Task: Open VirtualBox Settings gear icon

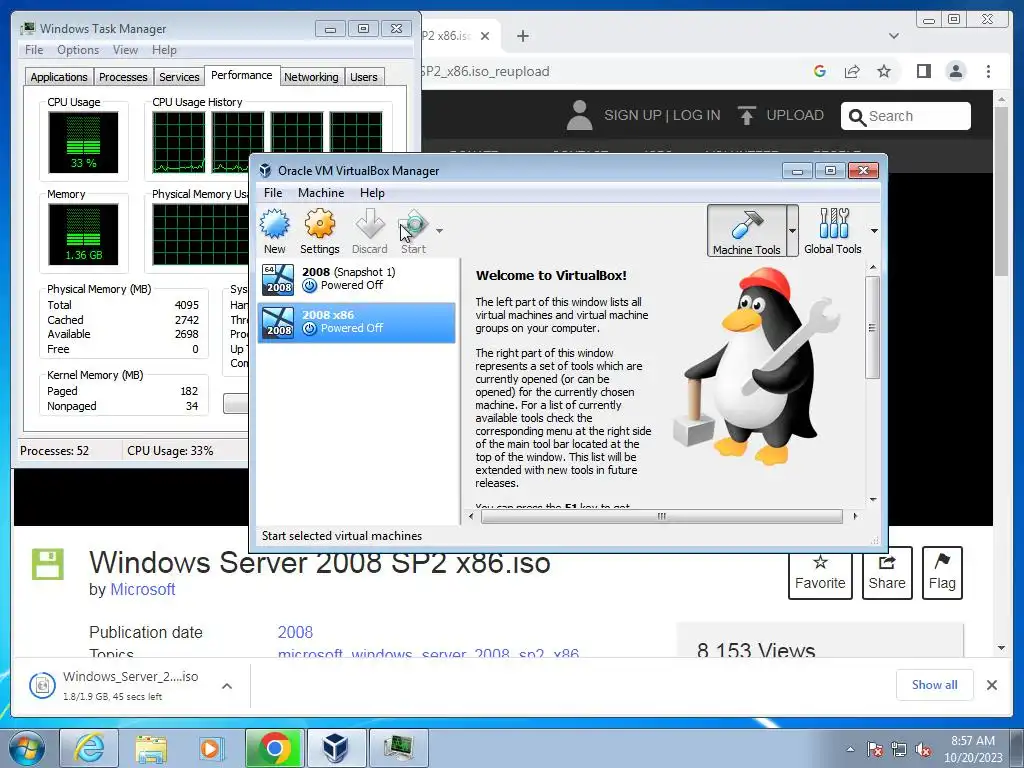Action: coord(319,231)
